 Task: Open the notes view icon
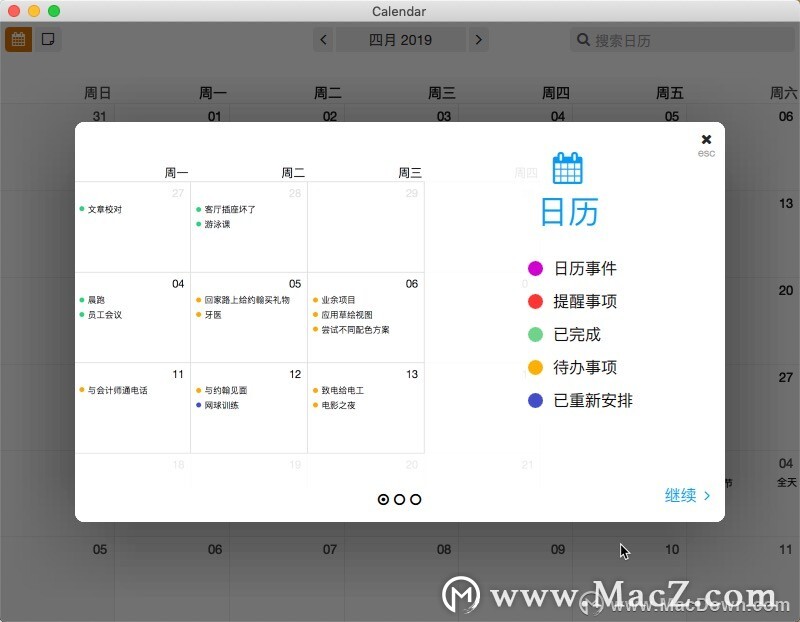click(48, 39)
